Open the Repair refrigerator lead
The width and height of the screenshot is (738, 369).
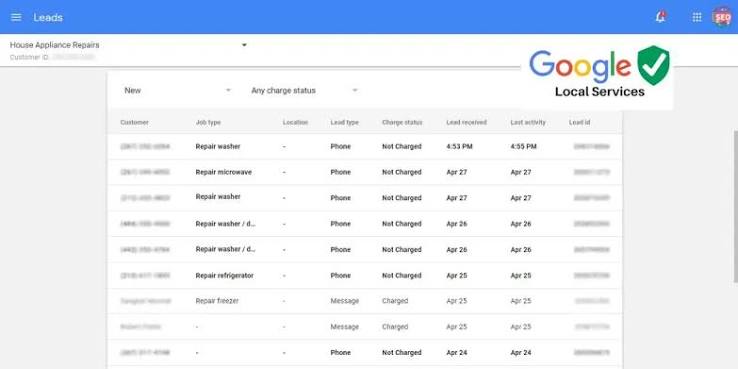(365, 275)
